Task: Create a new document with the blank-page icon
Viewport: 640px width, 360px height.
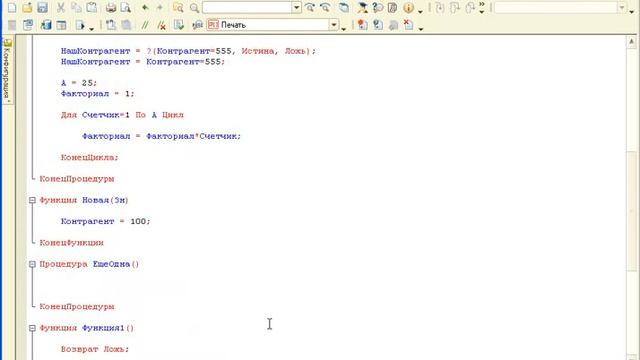Action: pyautogui.click(x=12, y=7)
